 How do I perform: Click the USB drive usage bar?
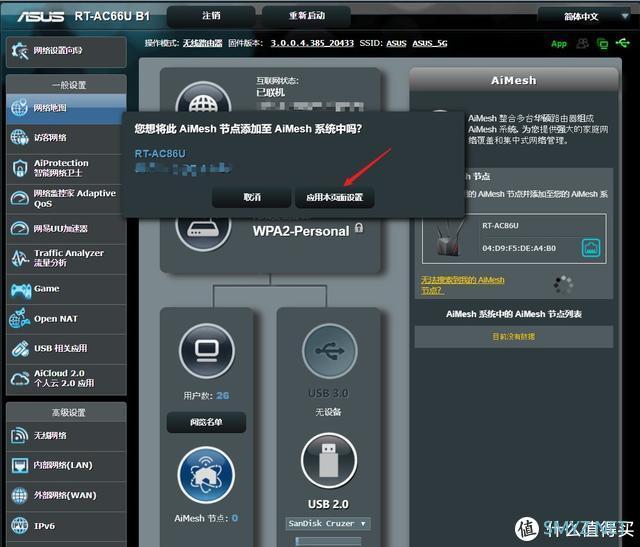pos(329,541)
